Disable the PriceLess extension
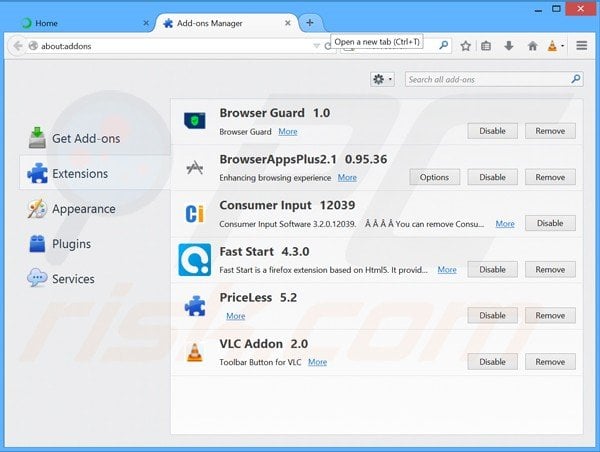This screenshot has height=452, width=600. click(492, 315)
